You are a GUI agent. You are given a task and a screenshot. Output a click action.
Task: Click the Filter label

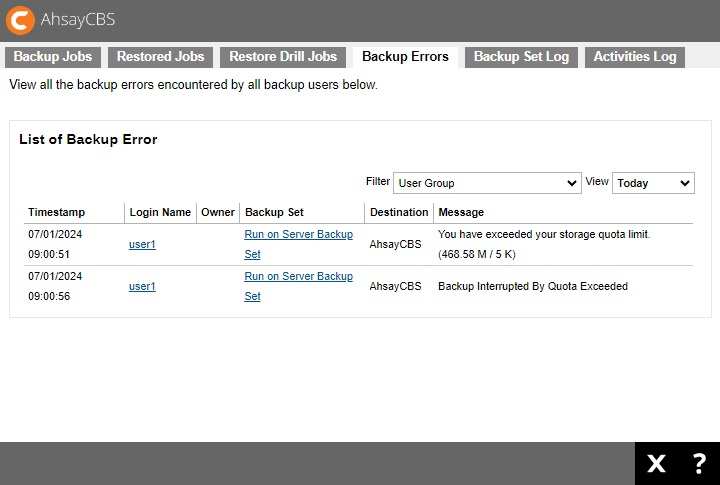(378, 181)
